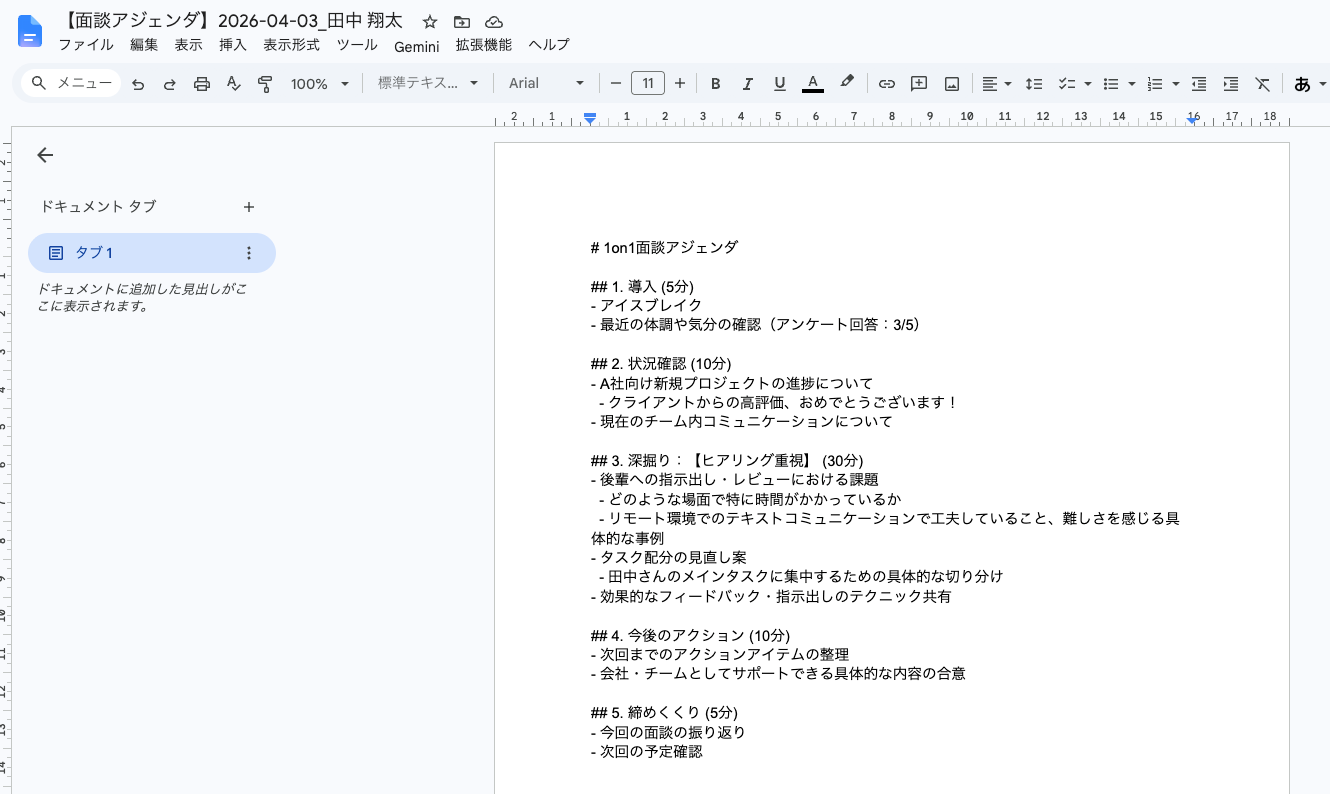Viewport: 1330px width, 794px height.
Task: Clear formatting
Action: pos(1263,84)
